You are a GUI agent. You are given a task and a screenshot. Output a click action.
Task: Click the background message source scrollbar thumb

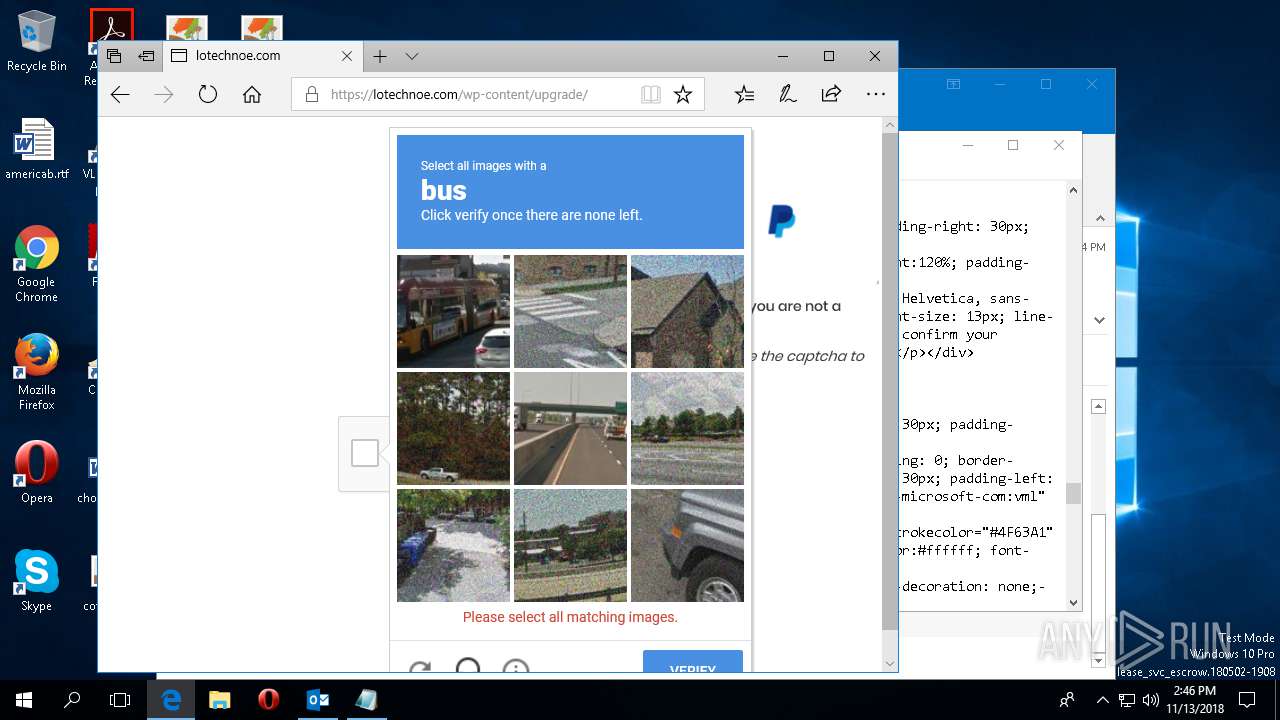point(1073,494)
